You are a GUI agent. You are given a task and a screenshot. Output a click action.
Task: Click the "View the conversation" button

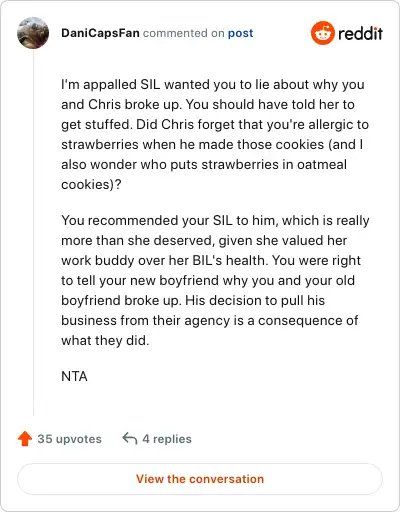200,479
